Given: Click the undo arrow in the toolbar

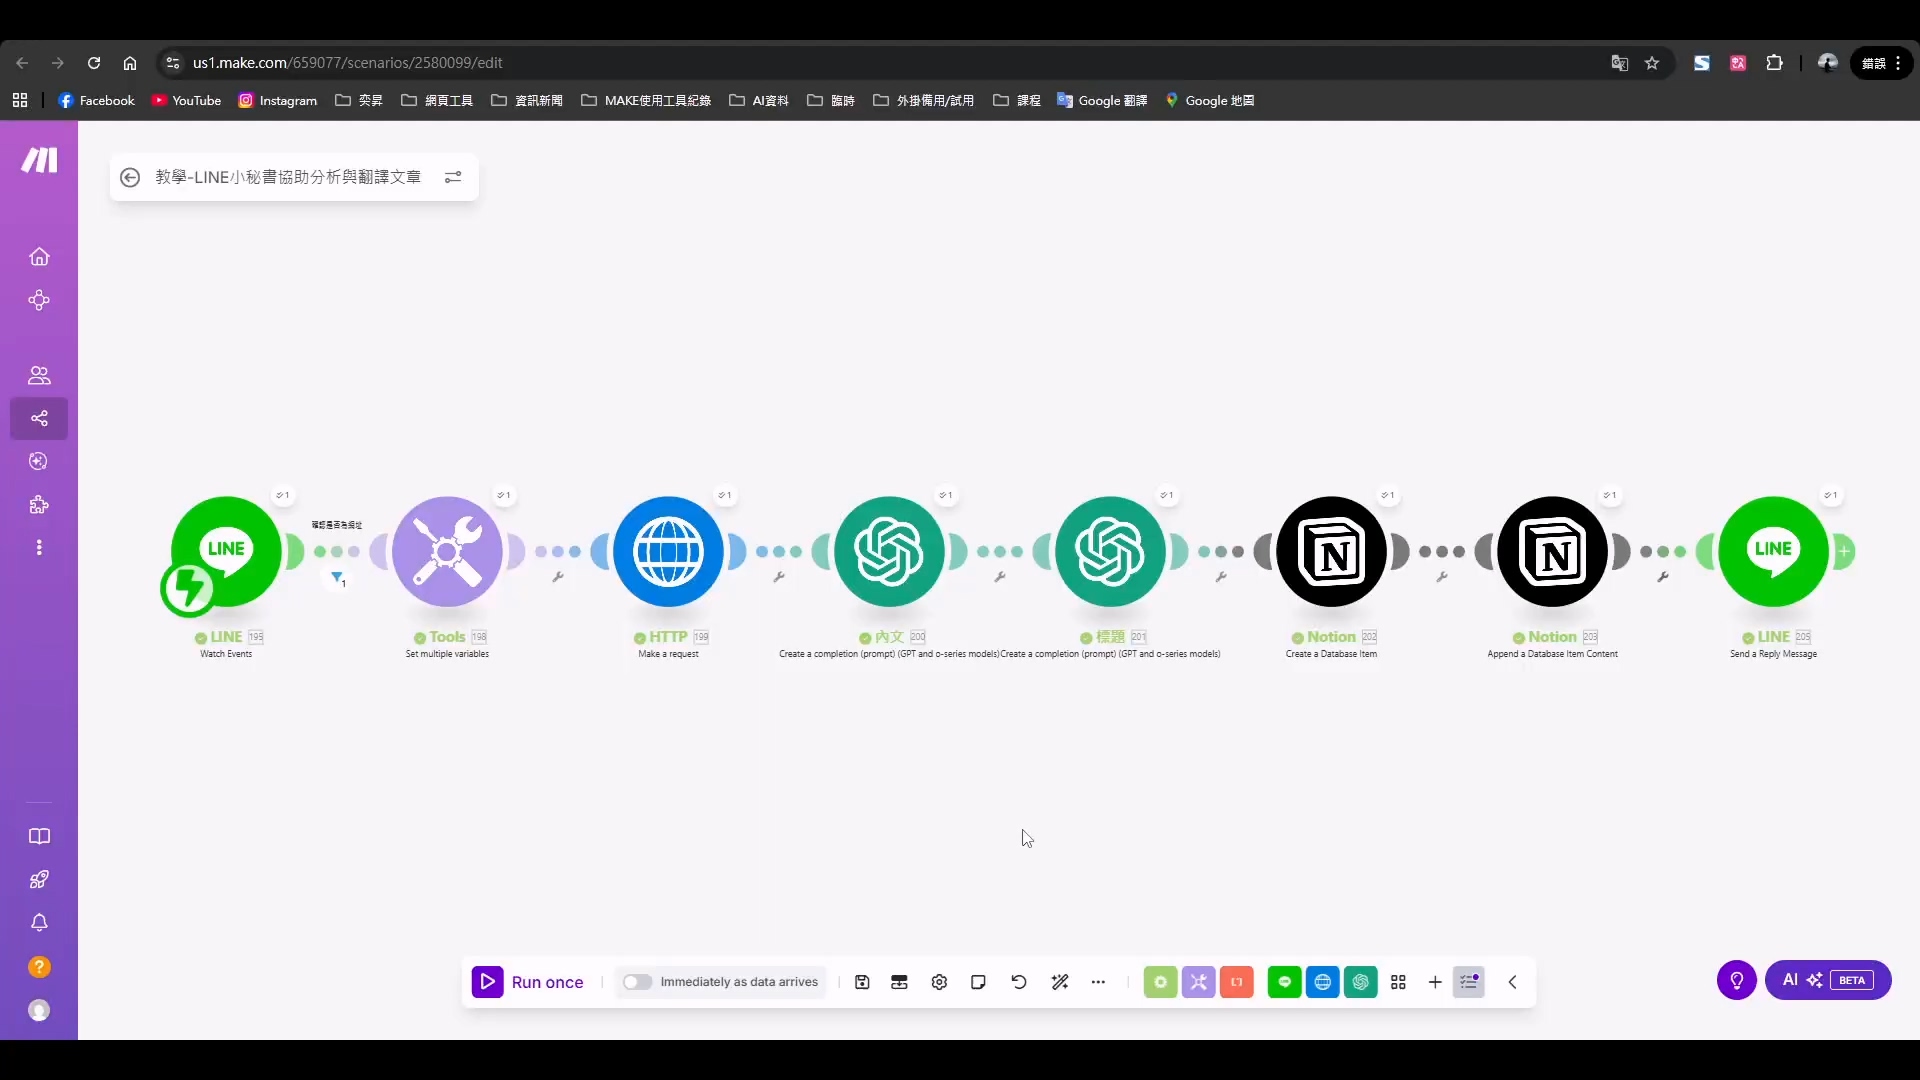Looking at the screenshot, I should (1019, 982).
